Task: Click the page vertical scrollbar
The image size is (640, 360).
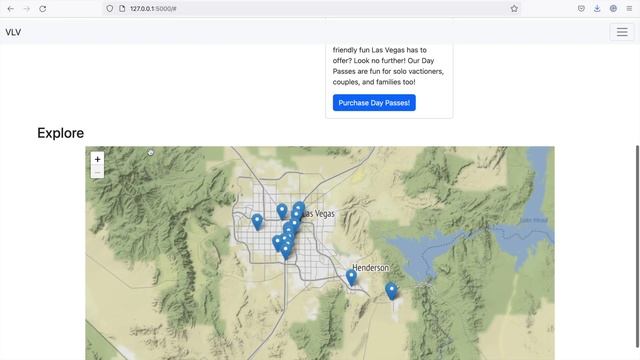Action: 637,247
